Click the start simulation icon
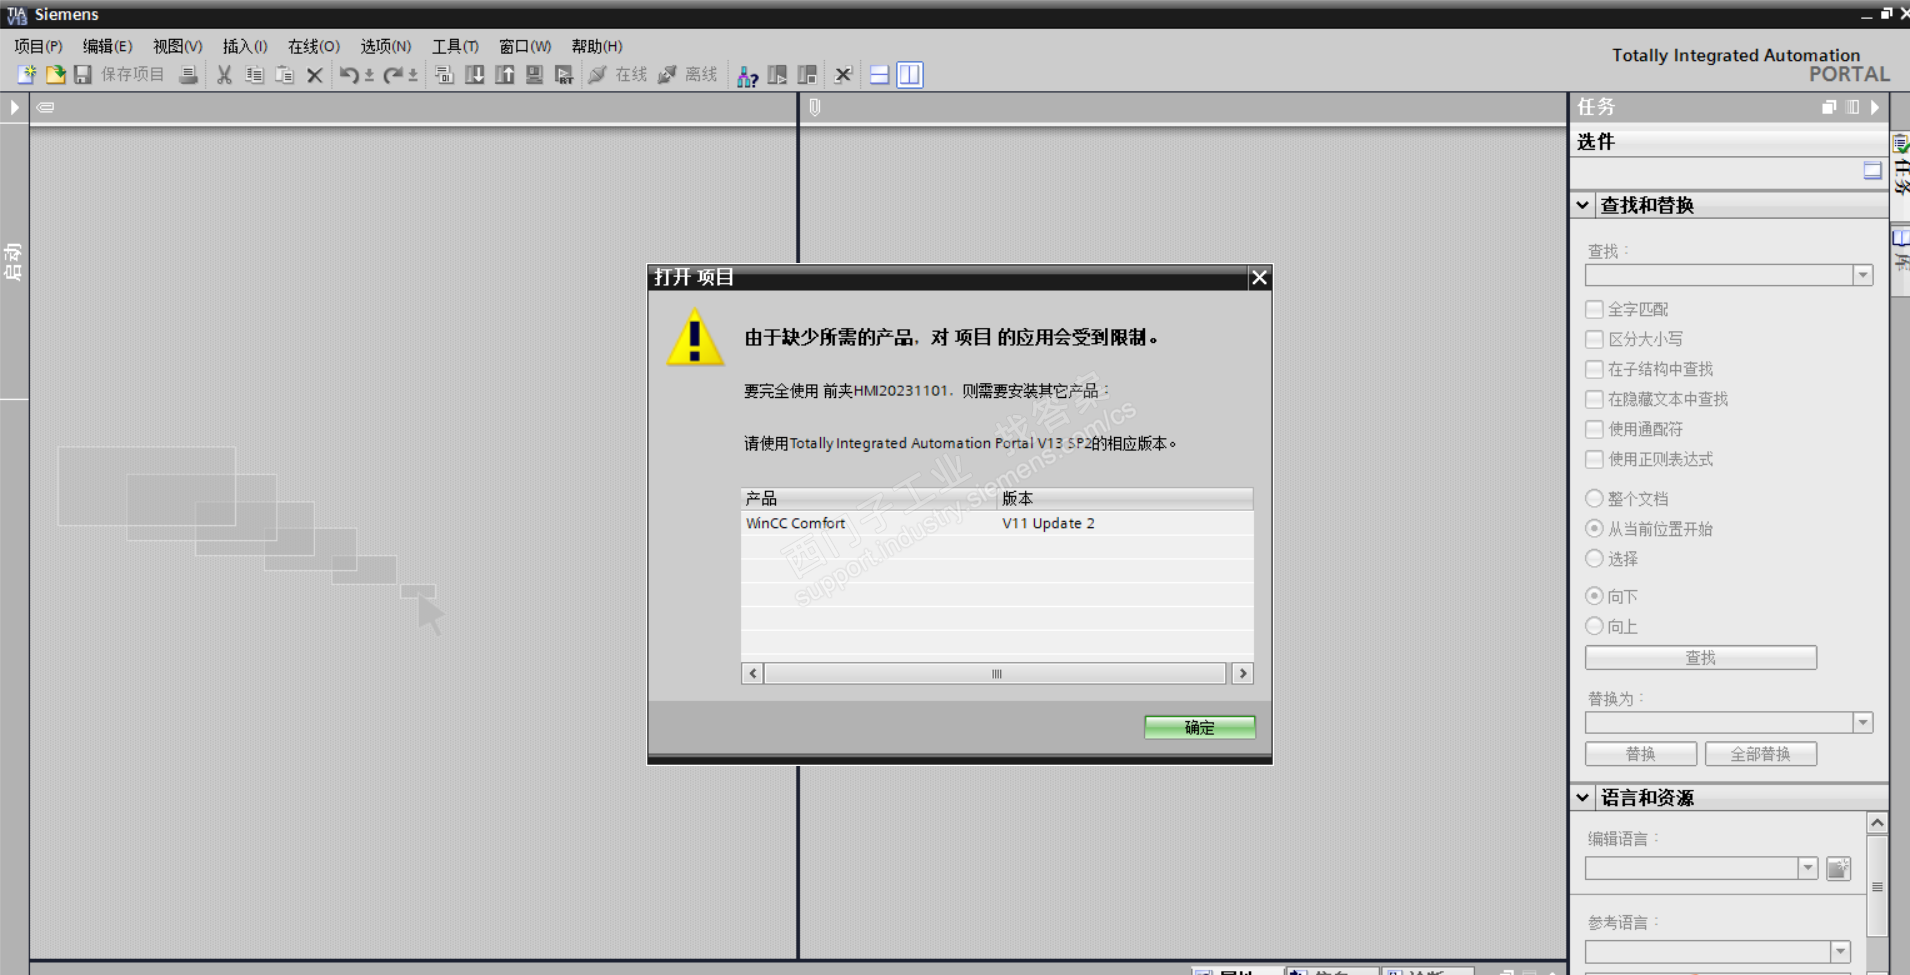Viewport: 1910px width, 975px height. [535, 75]
